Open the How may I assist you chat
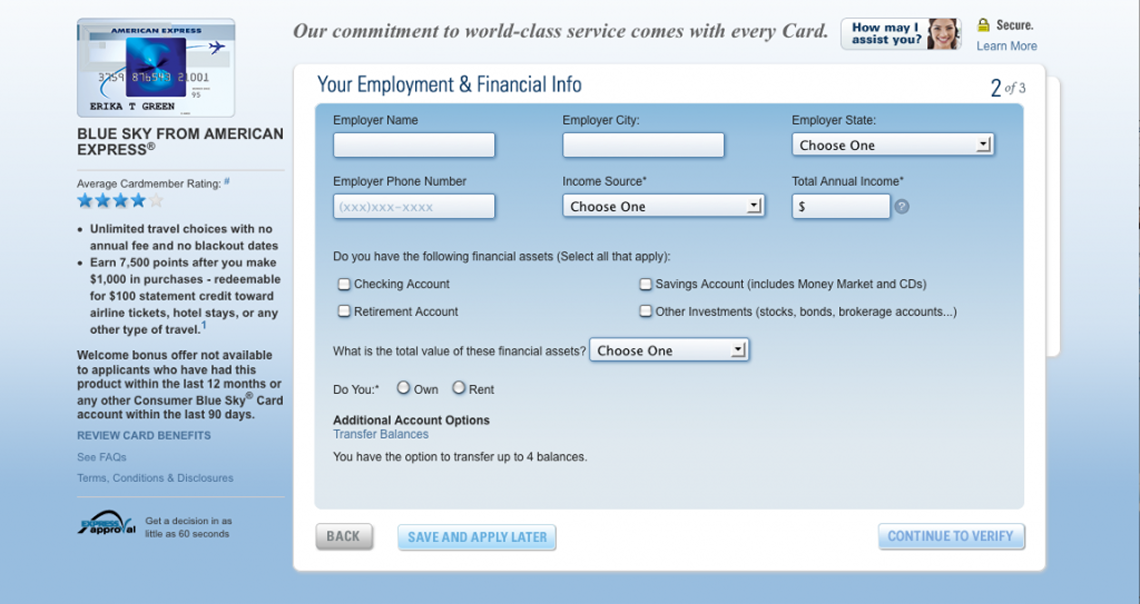Image resolution: width=1140 pixels, height=604 pixels. pyautogui.click(x=901, y=33)
